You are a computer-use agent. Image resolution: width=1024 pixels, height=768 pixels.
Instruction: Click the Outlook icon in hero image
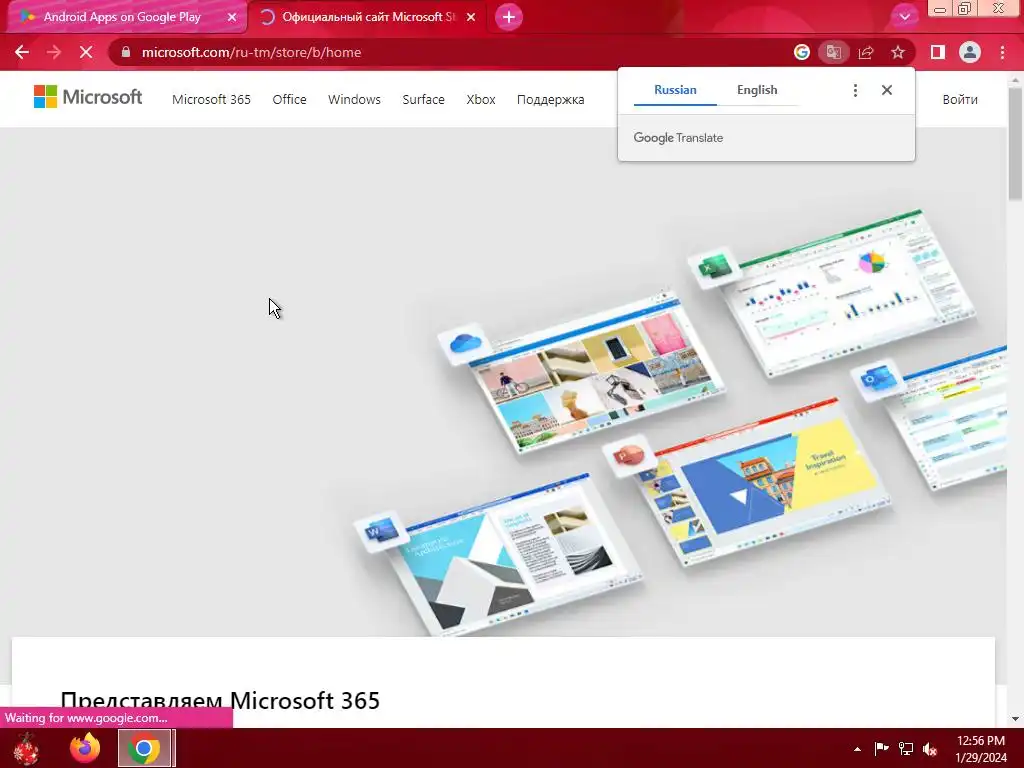pos(876,379)
